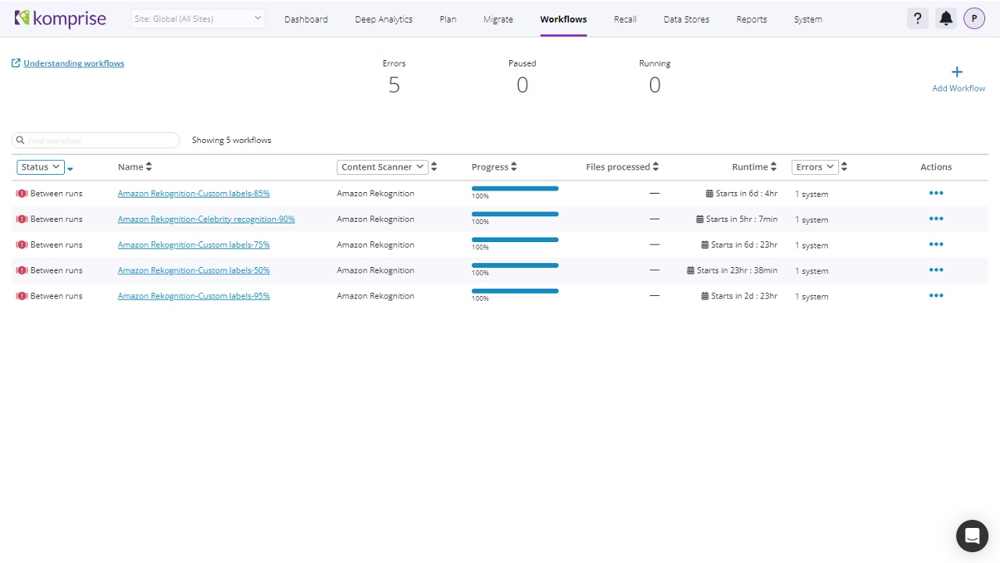The image size is (1000, 563).
Task: Go to the Dashboard tab
Action: (306, 19)
